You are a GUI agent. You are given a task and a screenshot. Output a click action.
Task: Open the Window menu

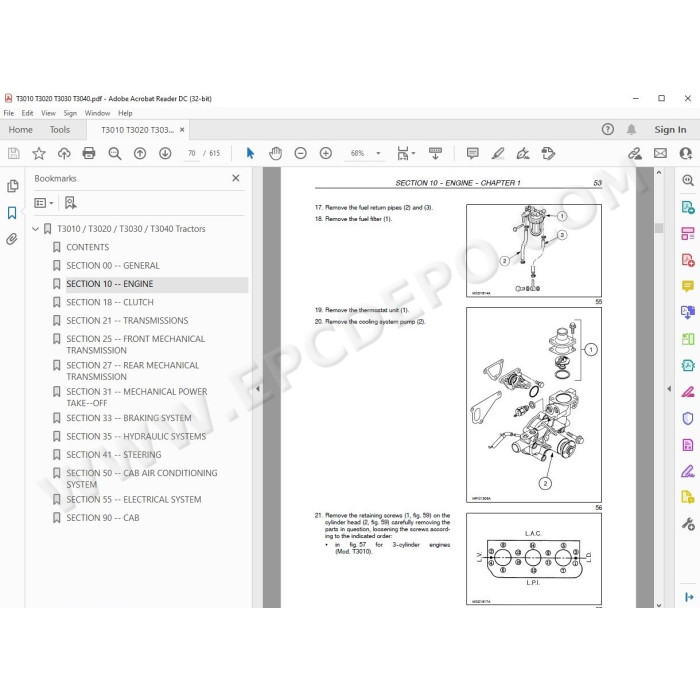click(97, 113)
